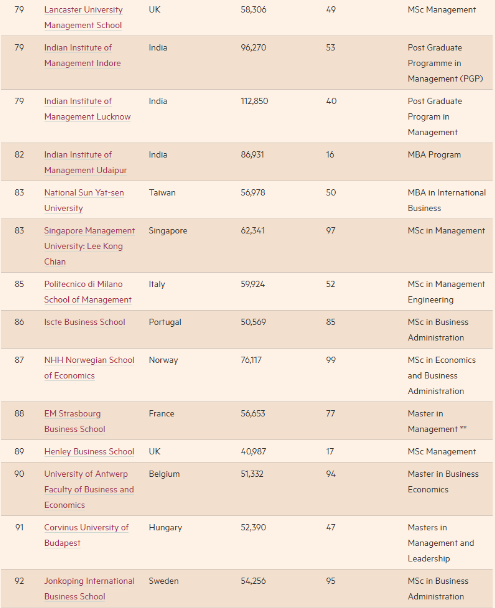Select the salary value 76,117
Image resolution: width=495 pixels, height=608 pixels.
point(251,360)
